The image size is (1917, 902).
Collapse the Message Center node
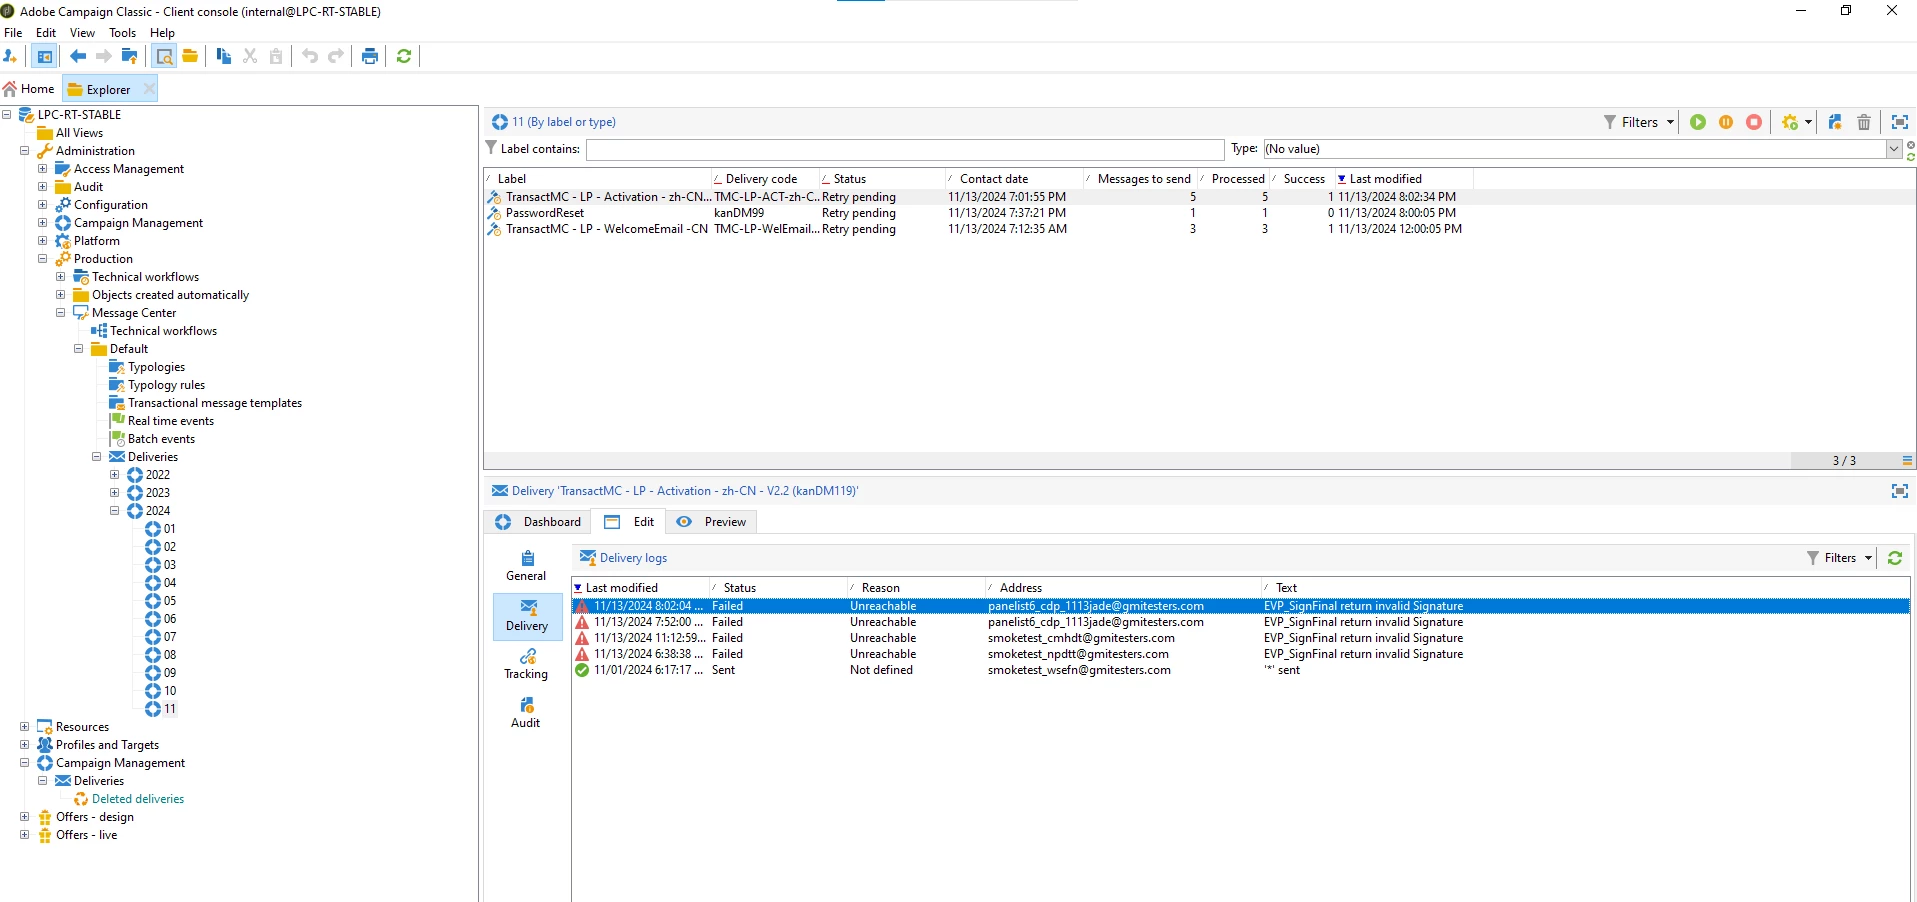tap(60, 313)
